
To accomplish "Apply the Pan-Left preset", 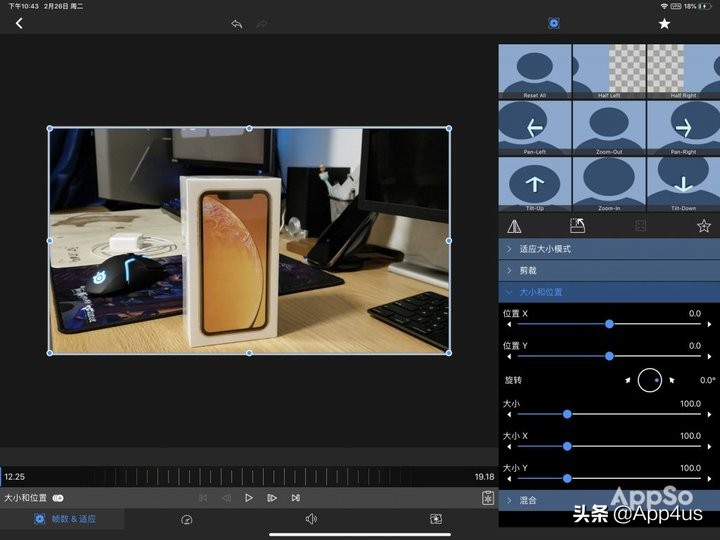I will 534,128.
